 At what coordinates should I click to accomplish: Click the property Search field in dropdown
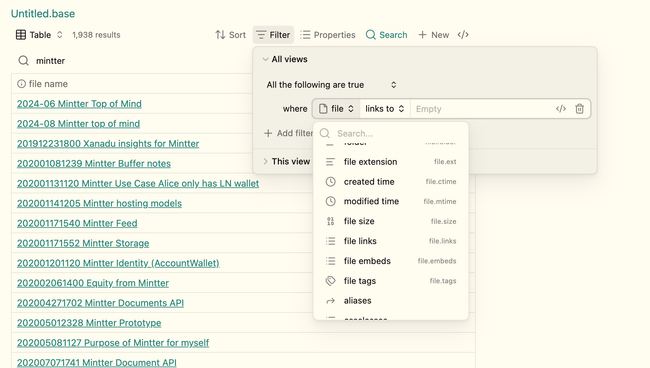390,133
